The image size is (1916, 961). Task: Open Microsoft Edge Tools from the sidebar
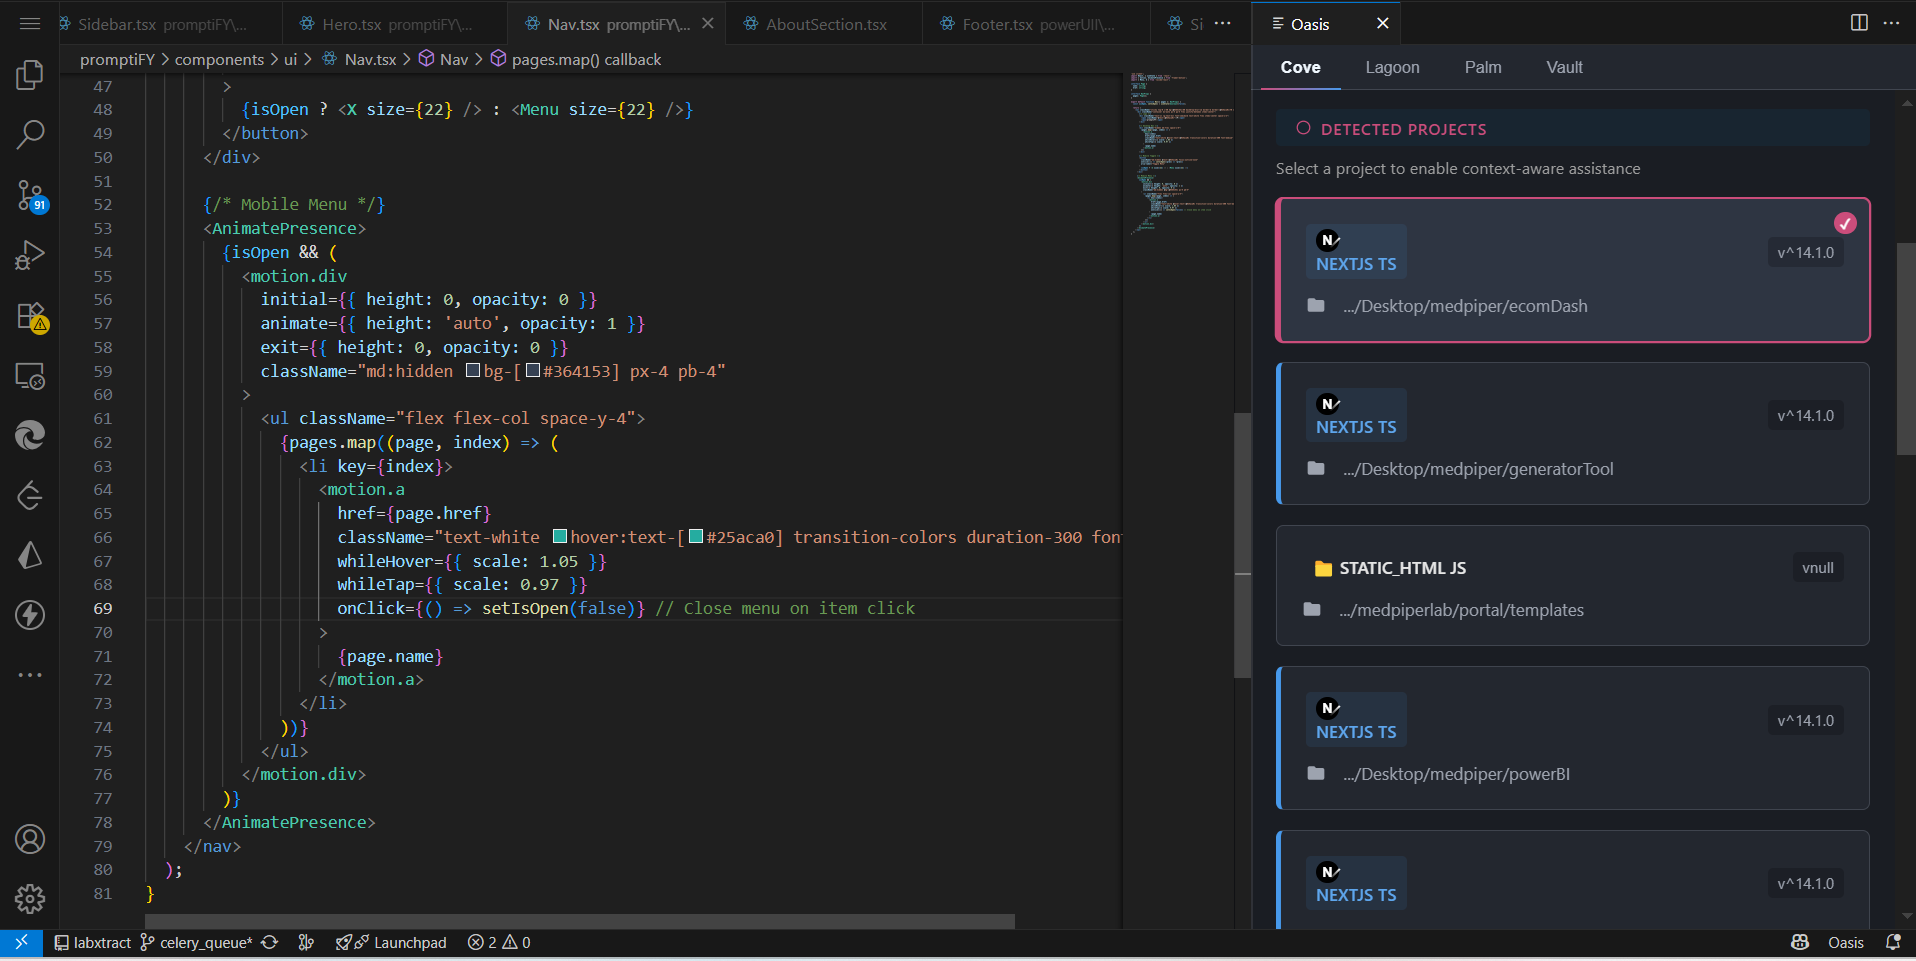[x=30, y=435]
